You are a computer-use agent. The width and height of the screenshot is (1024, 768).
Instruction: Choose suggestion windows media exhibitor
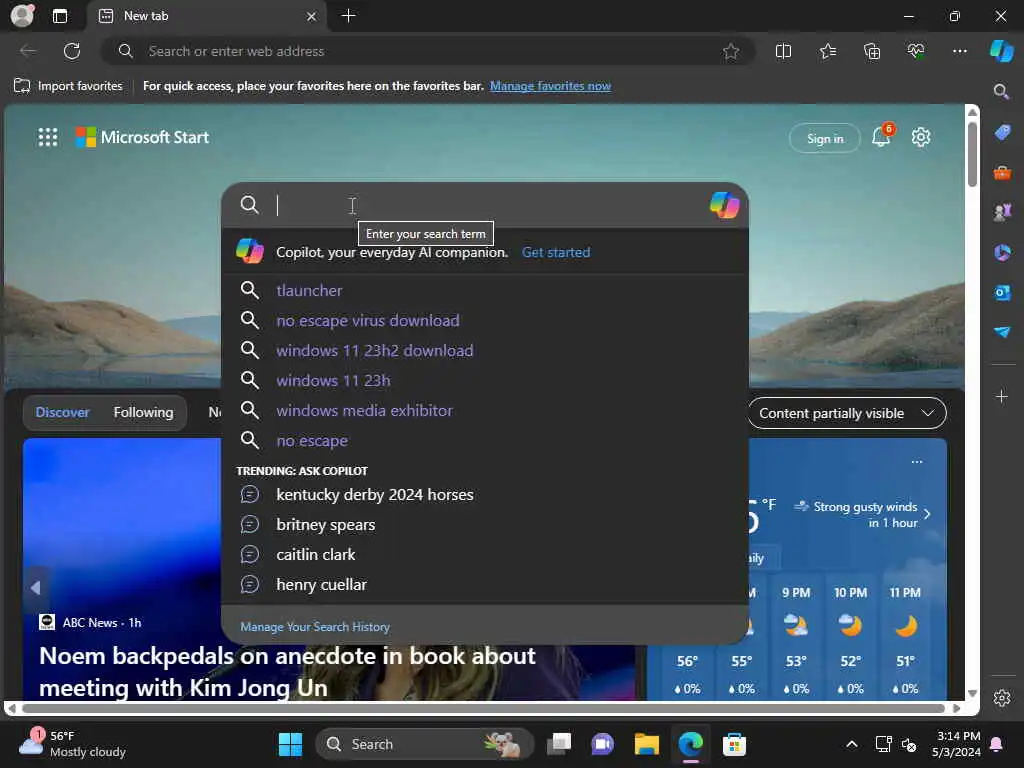coord(485,410)
